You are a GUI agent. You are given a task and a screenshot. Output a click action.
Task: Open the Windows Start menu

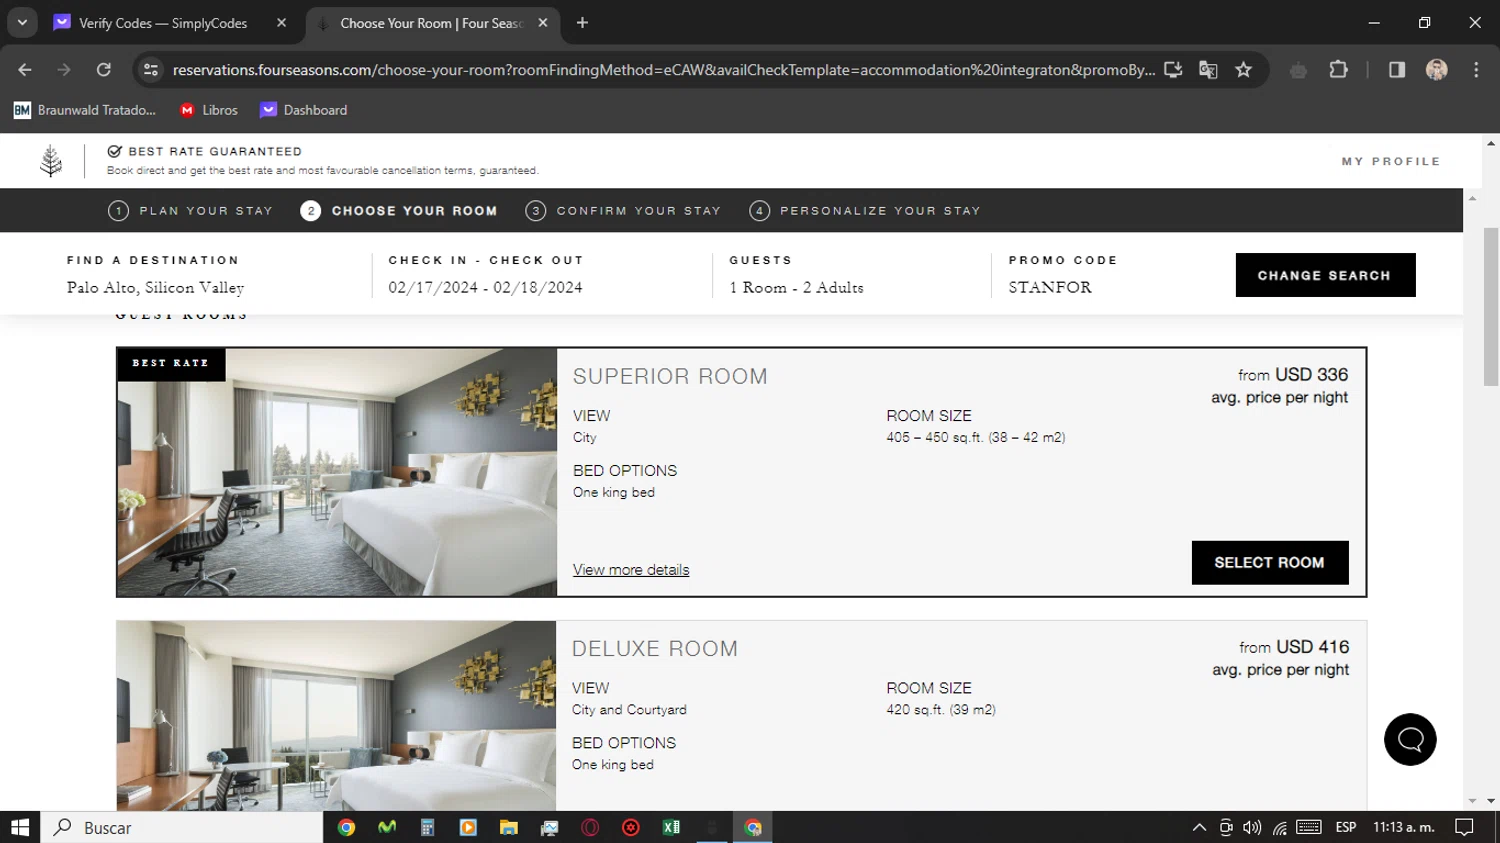coord(20,827)
